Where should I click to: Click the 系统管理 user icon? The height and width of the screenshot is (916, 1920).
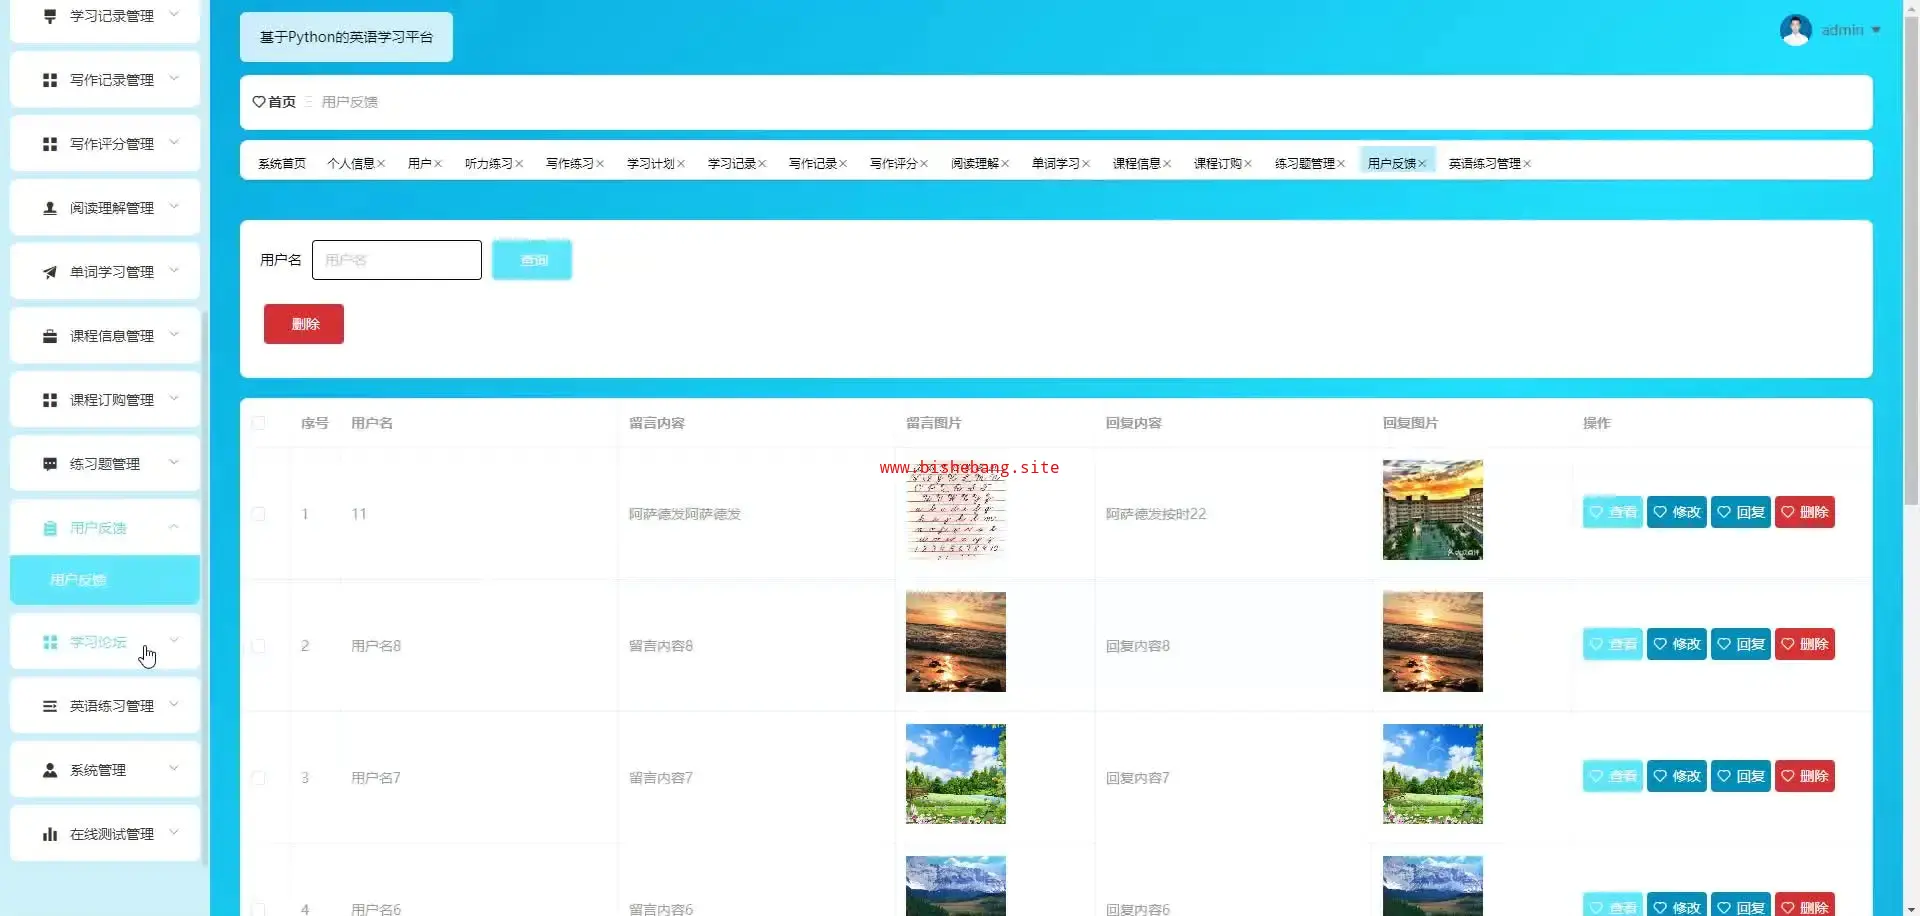pos(50,770)
